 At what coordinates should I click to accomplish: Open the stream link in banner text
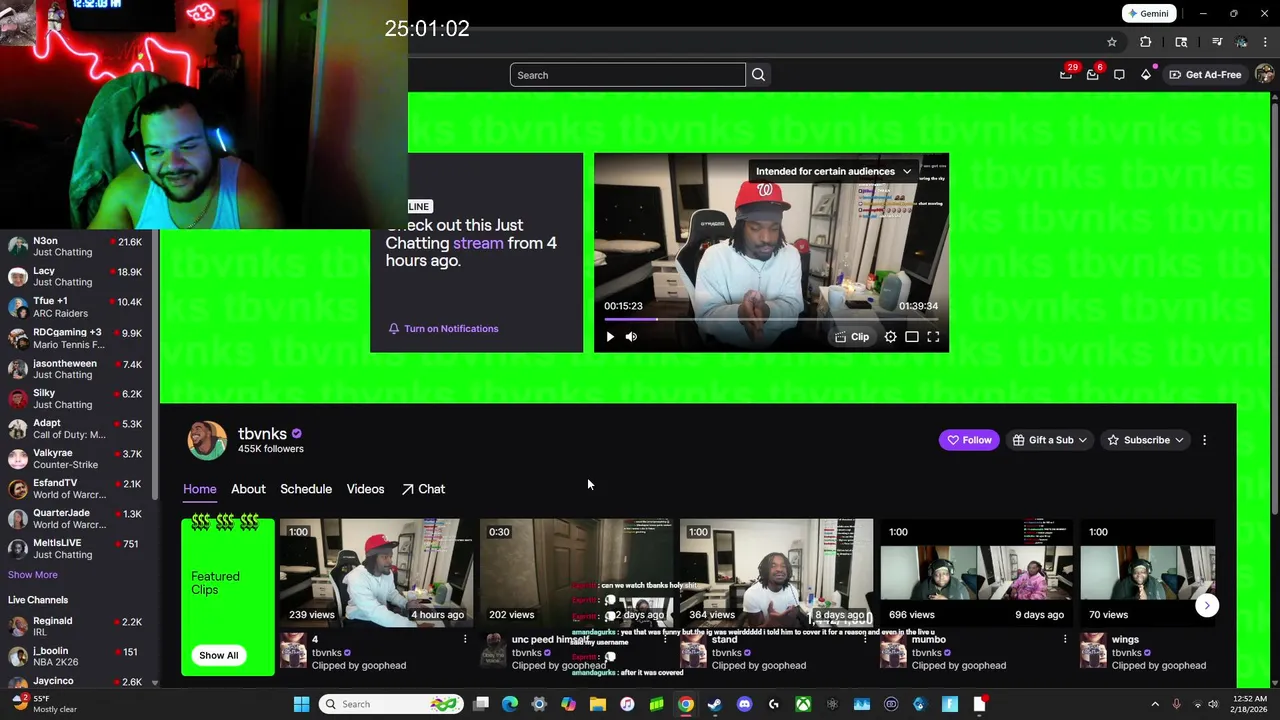(478, 243)
